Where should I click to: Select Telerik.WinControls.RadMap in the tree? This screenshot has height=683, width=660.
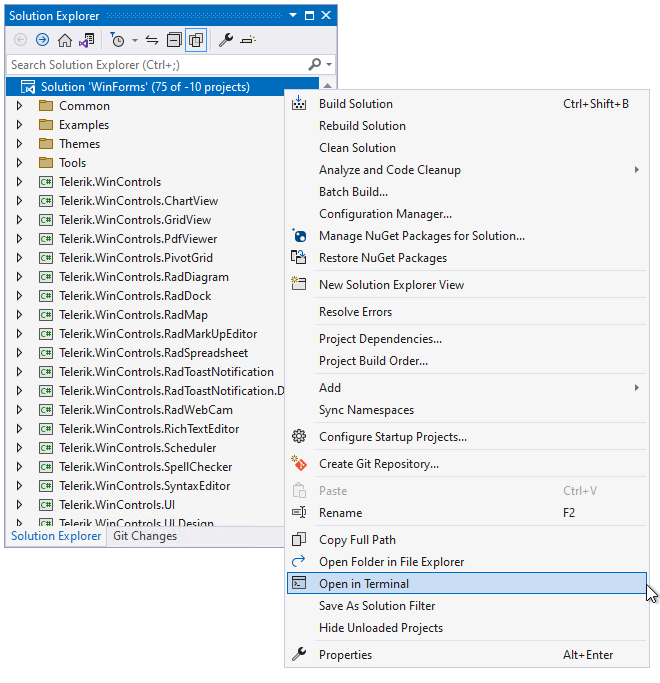point(133,314)
